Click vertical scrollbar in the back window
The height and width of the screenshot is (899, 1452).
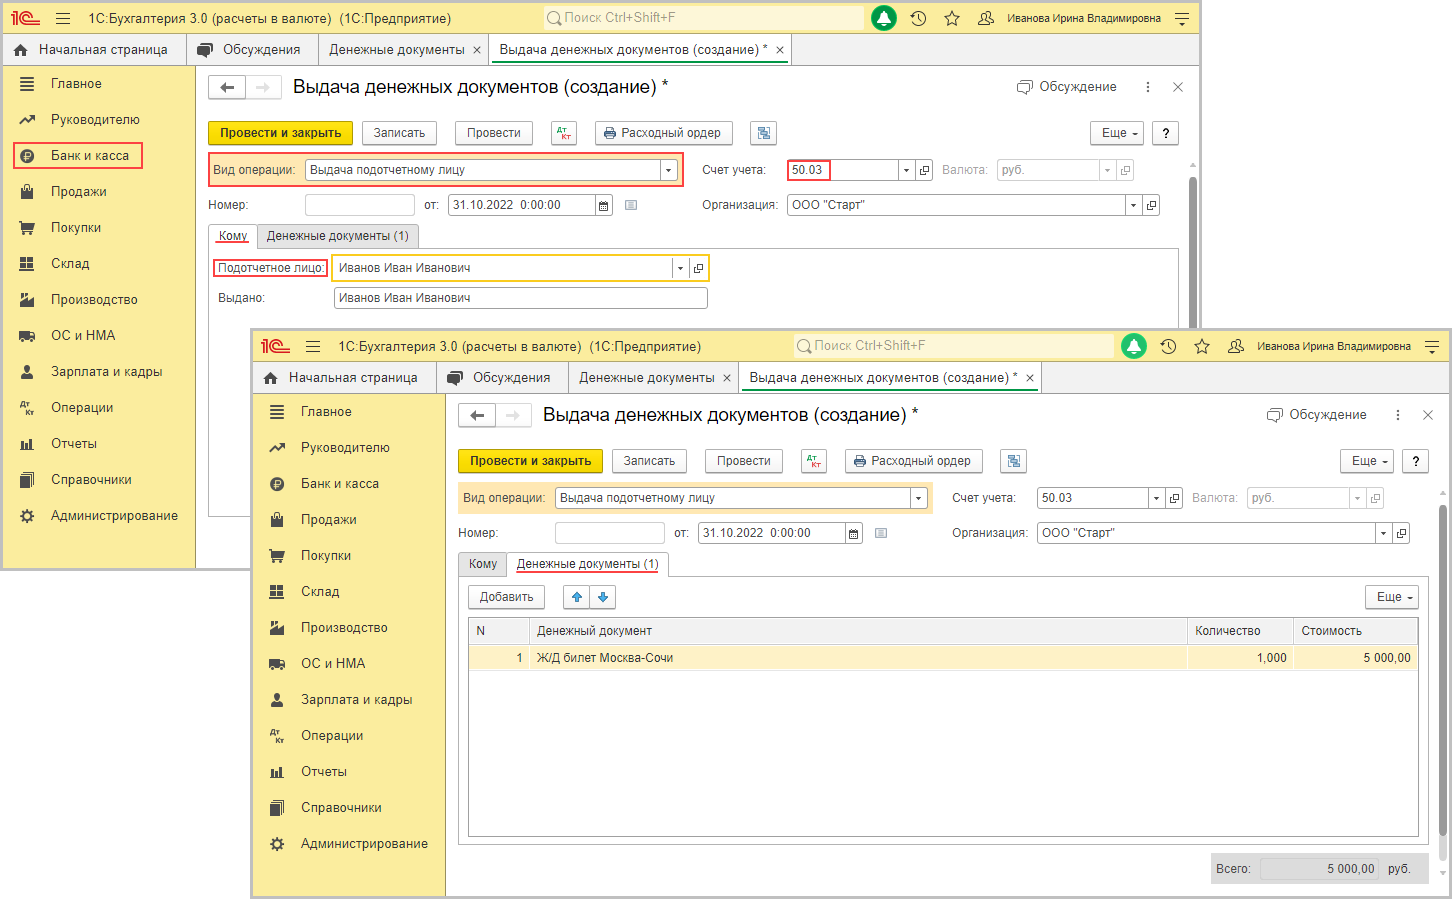click(x=1192, y=250)
